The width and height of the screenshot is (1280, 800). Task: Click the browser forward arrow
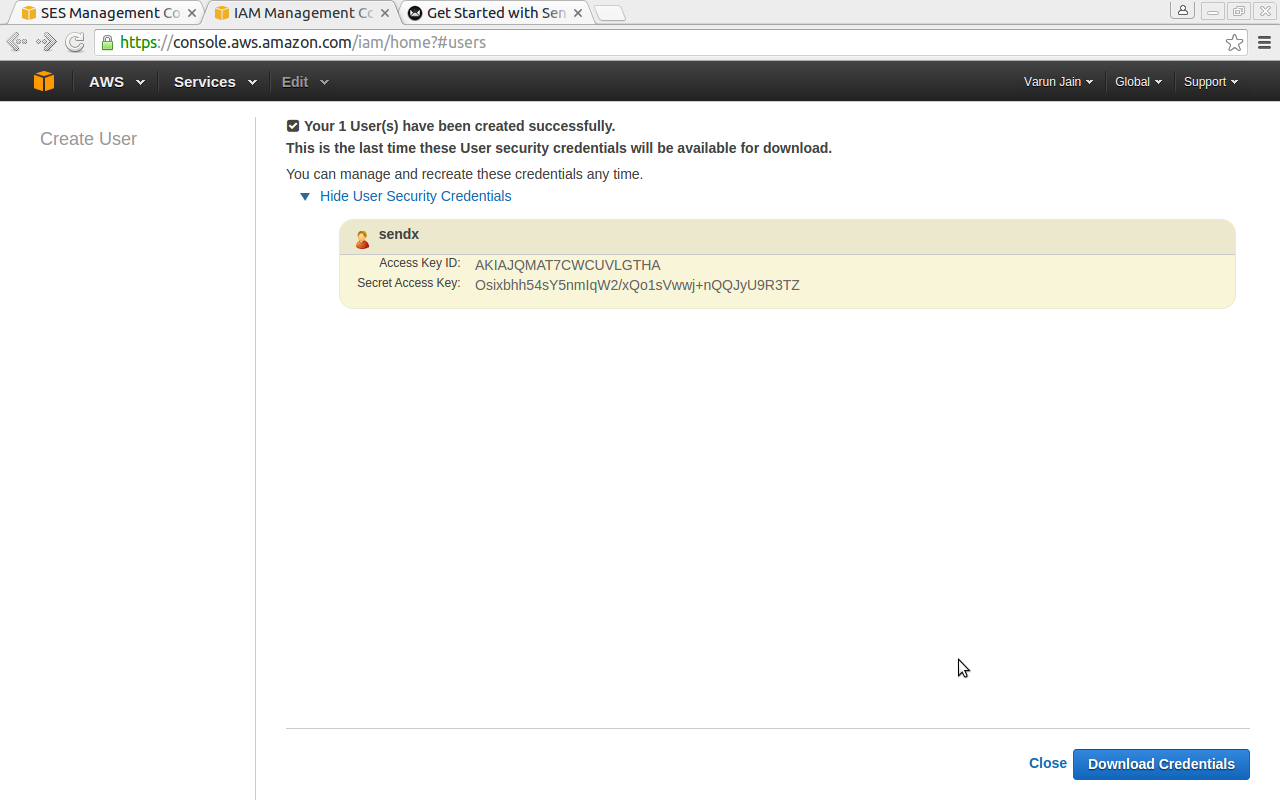click(46, 42)
